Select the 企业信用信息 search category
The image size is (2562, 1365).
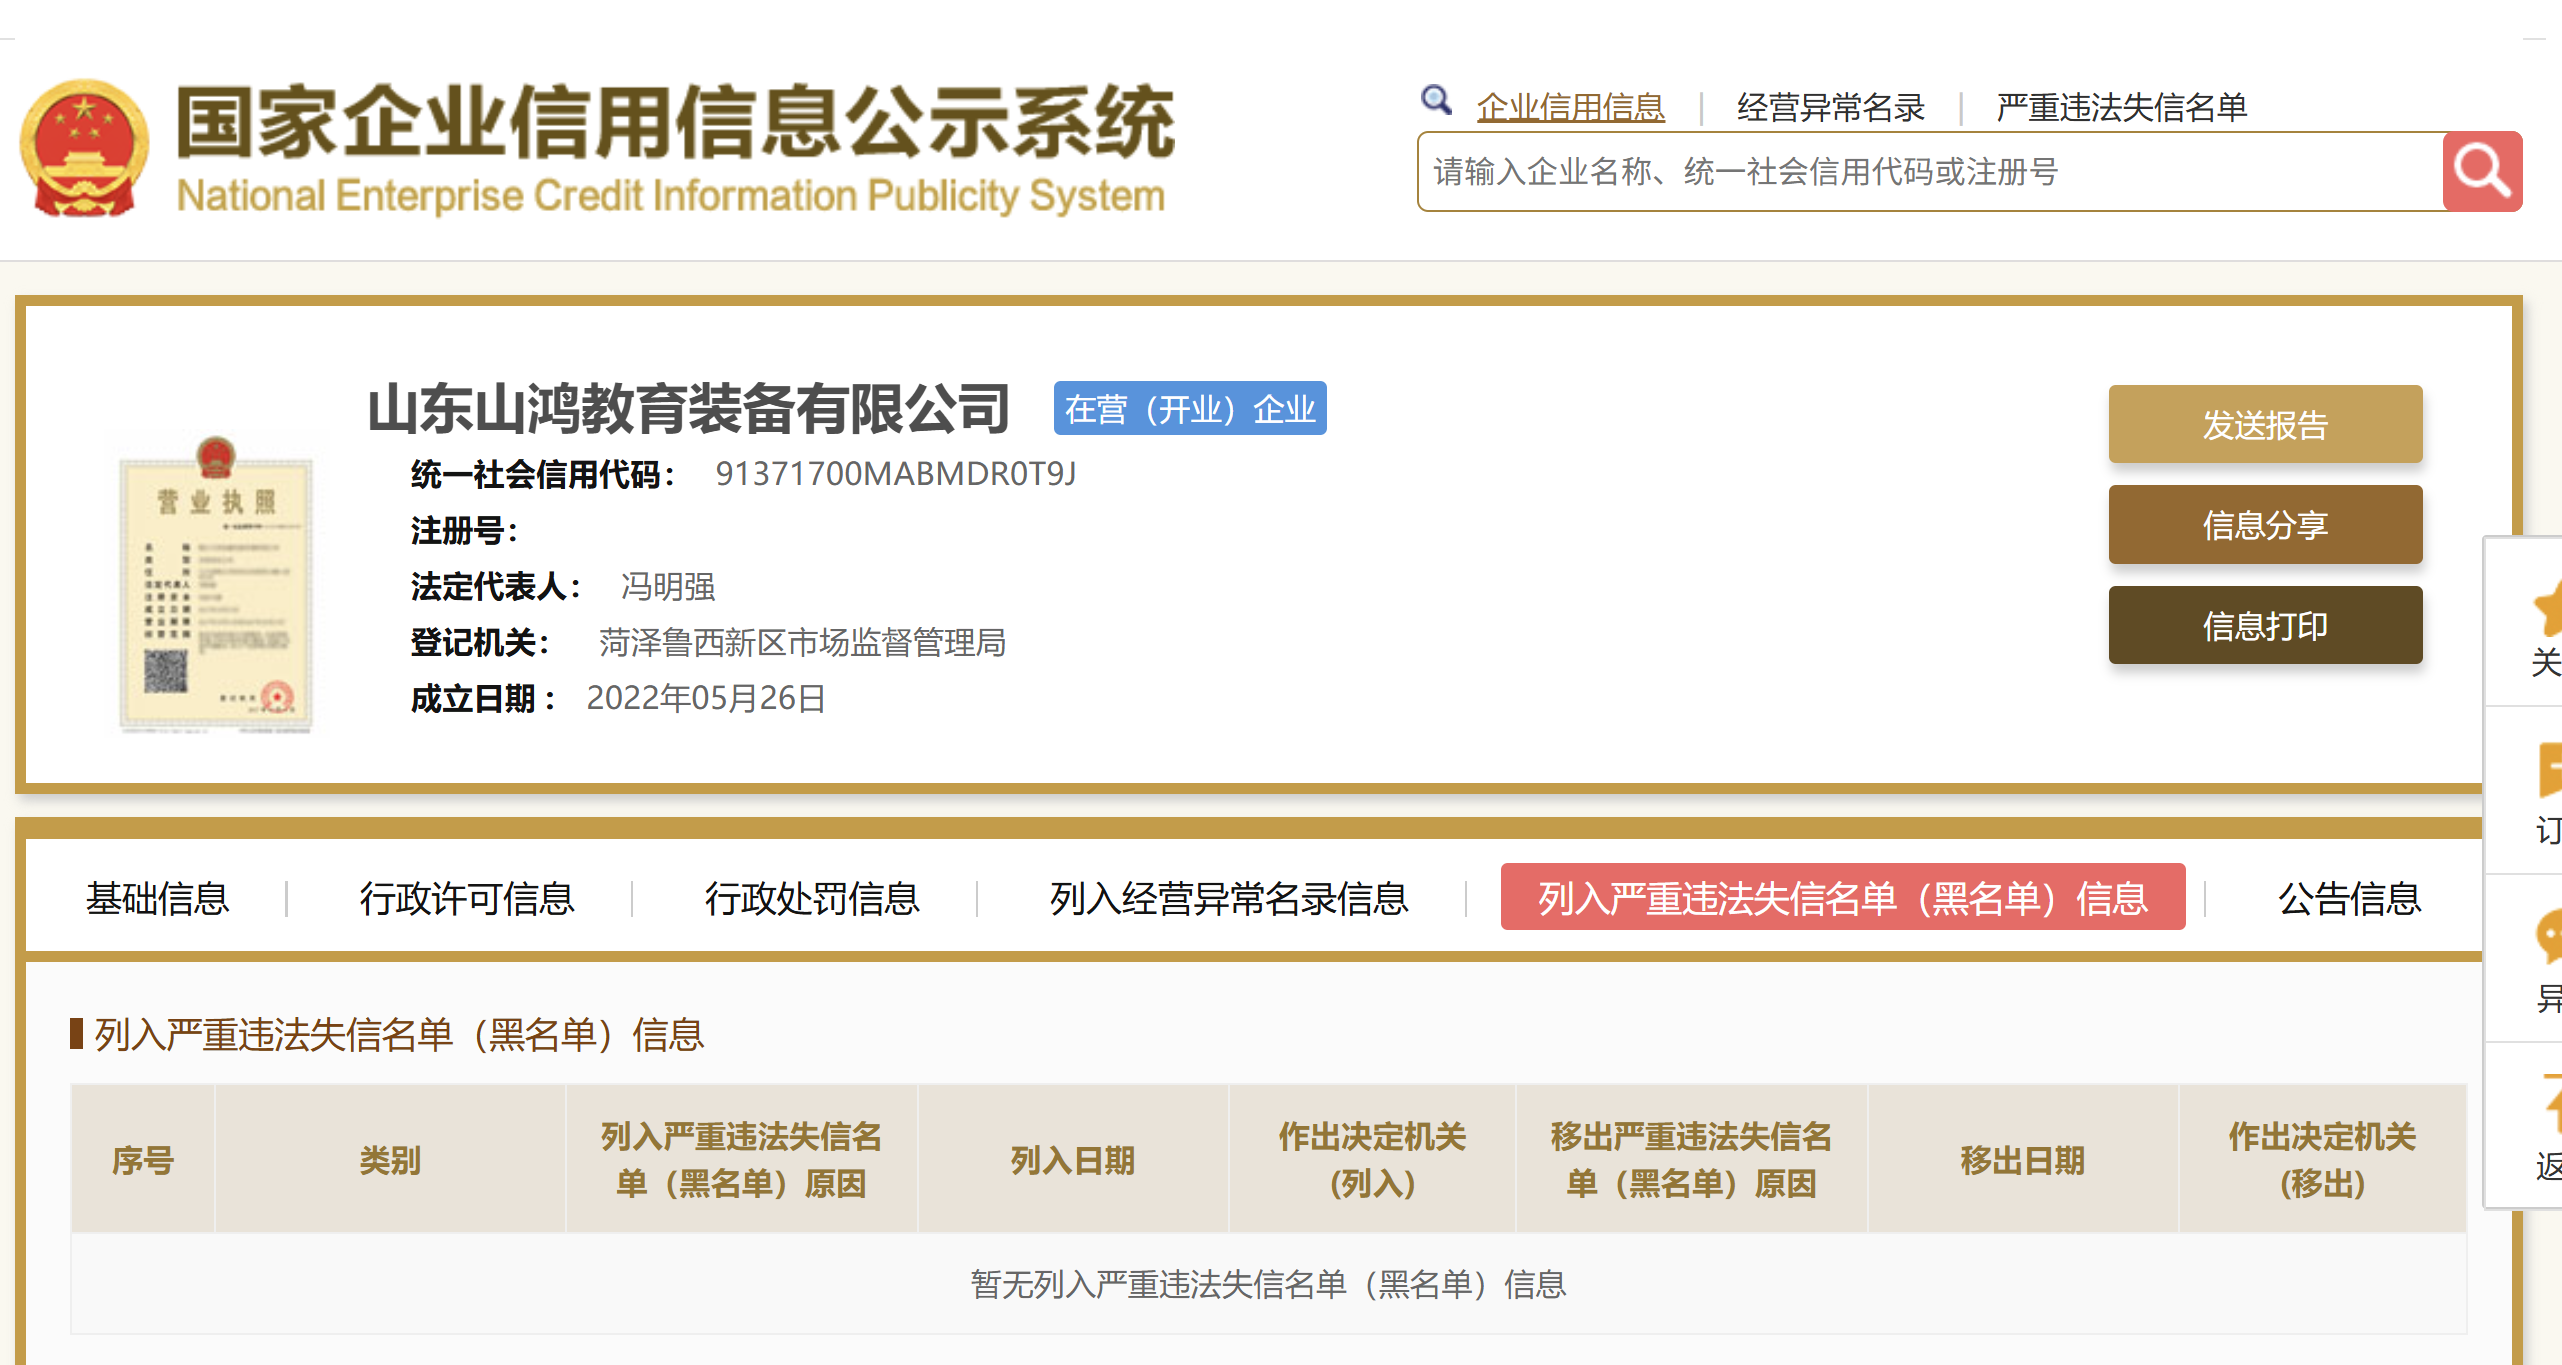pyautogui.click(x=1570, y=107)
